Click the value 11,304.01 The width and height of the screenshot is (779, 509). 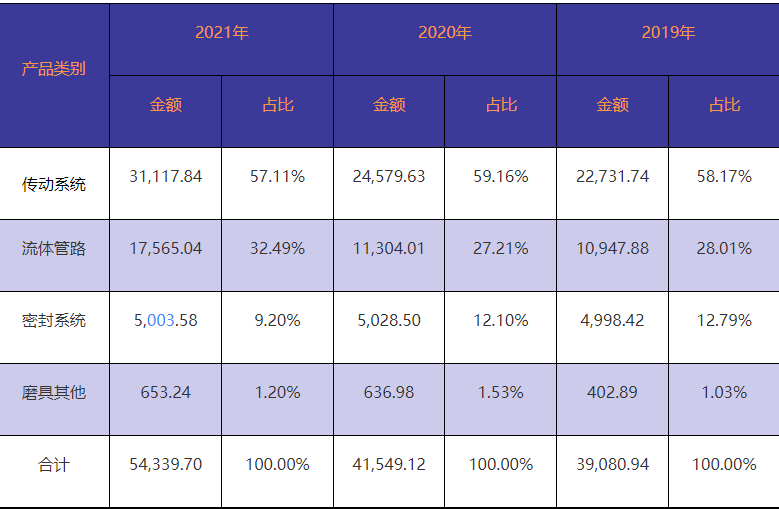389,248
